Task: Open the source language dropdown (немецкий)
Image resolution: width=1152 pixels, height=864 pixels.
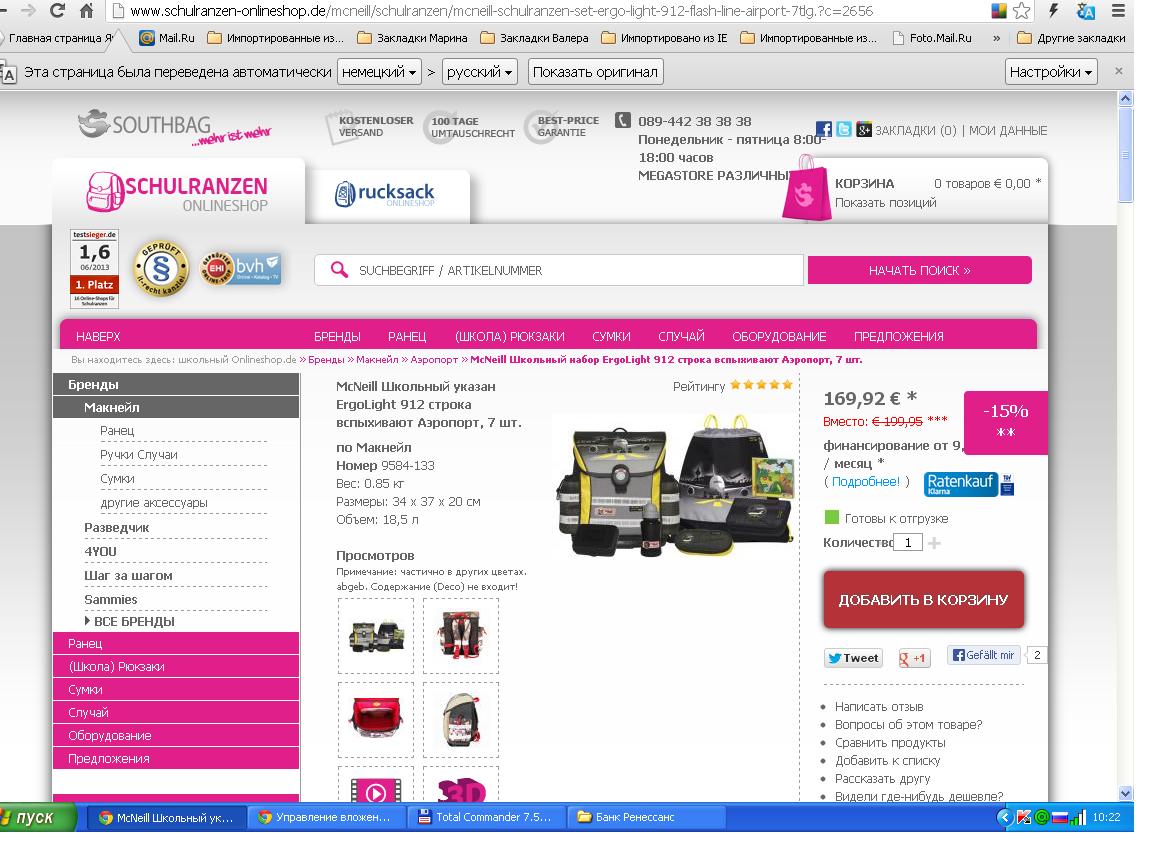Action: pos(379,72)
